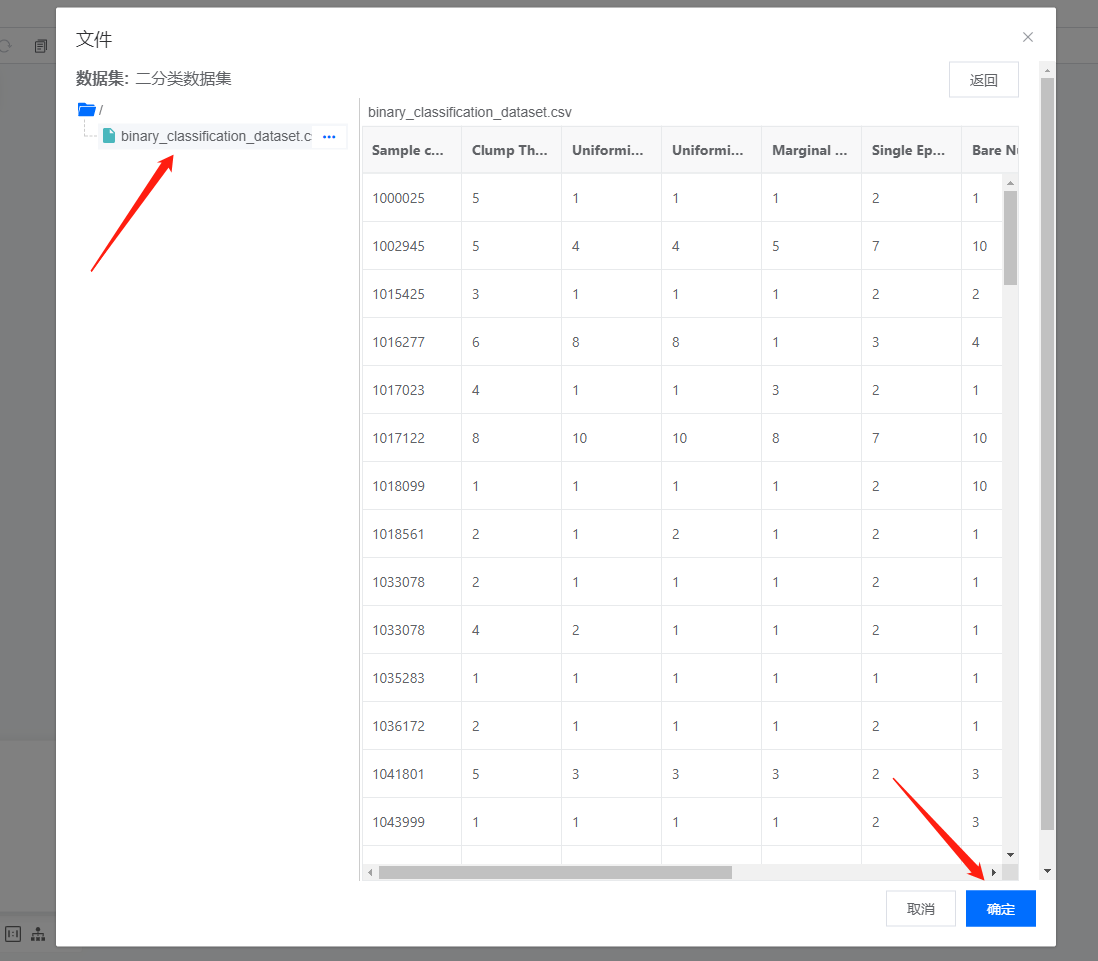The width and height of the screenshot is (1098, 961).
Task: Click the right arrow of horizontal scrollbar
Action: (994, 872)
